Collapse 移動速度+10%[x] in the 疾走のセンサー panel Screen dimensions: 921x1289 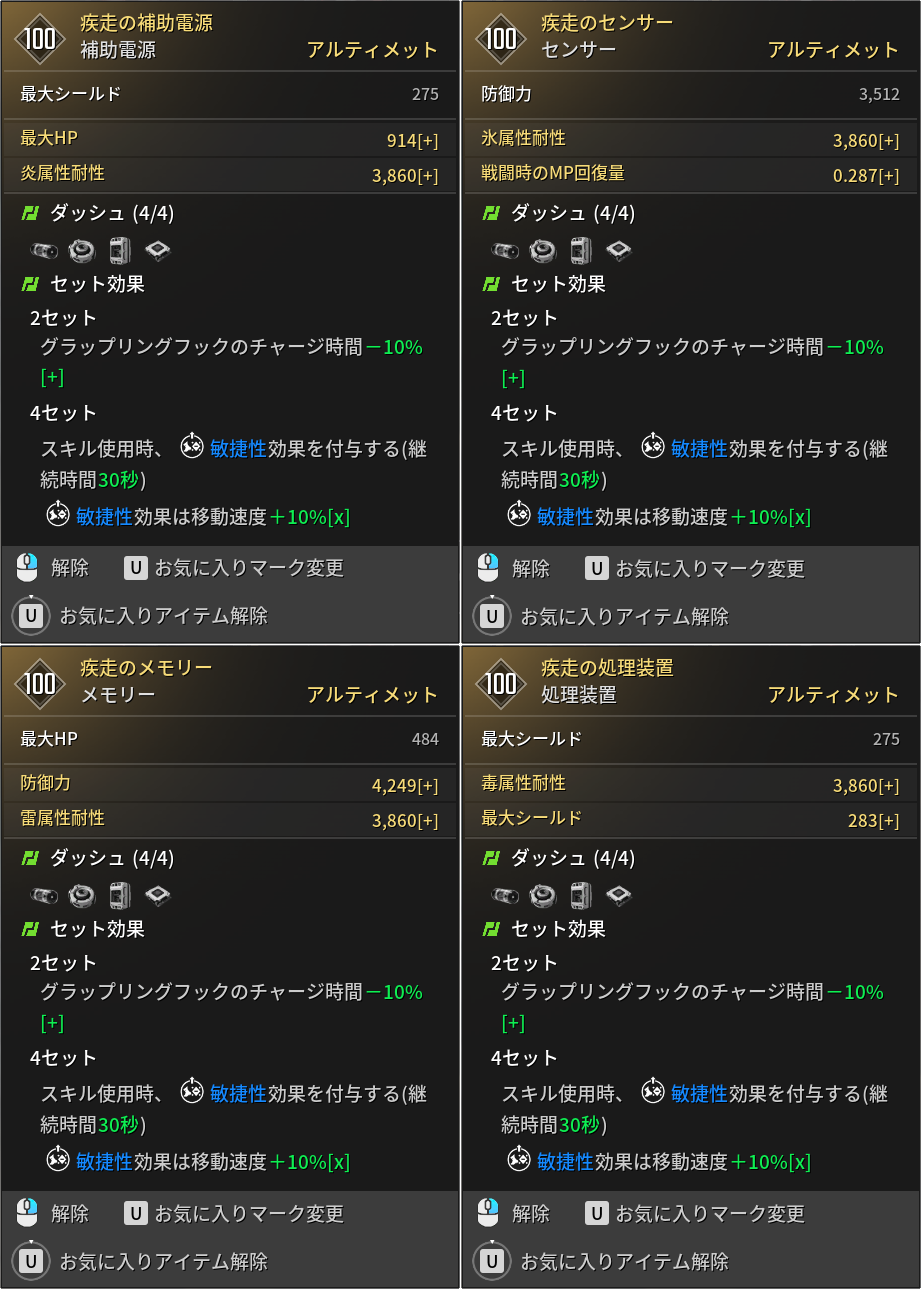coord(799,518)
